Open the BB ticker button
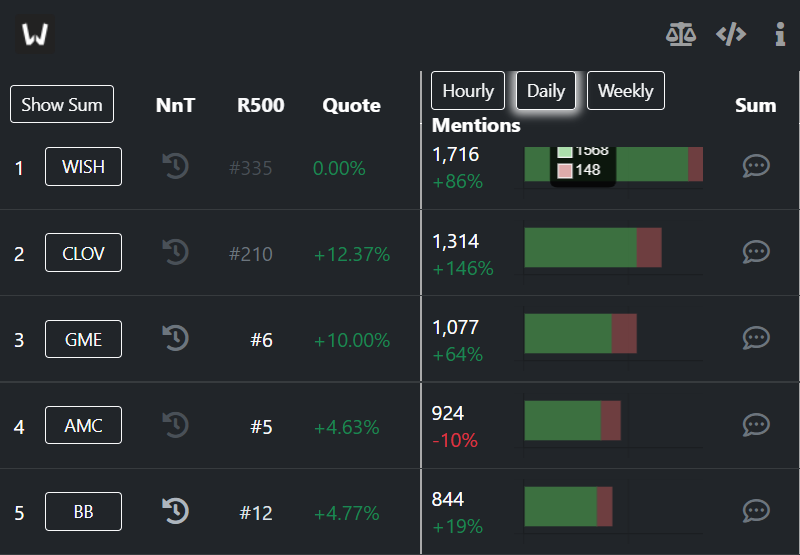This screenshot has width=800, height=555. click(x=83, y=511)
